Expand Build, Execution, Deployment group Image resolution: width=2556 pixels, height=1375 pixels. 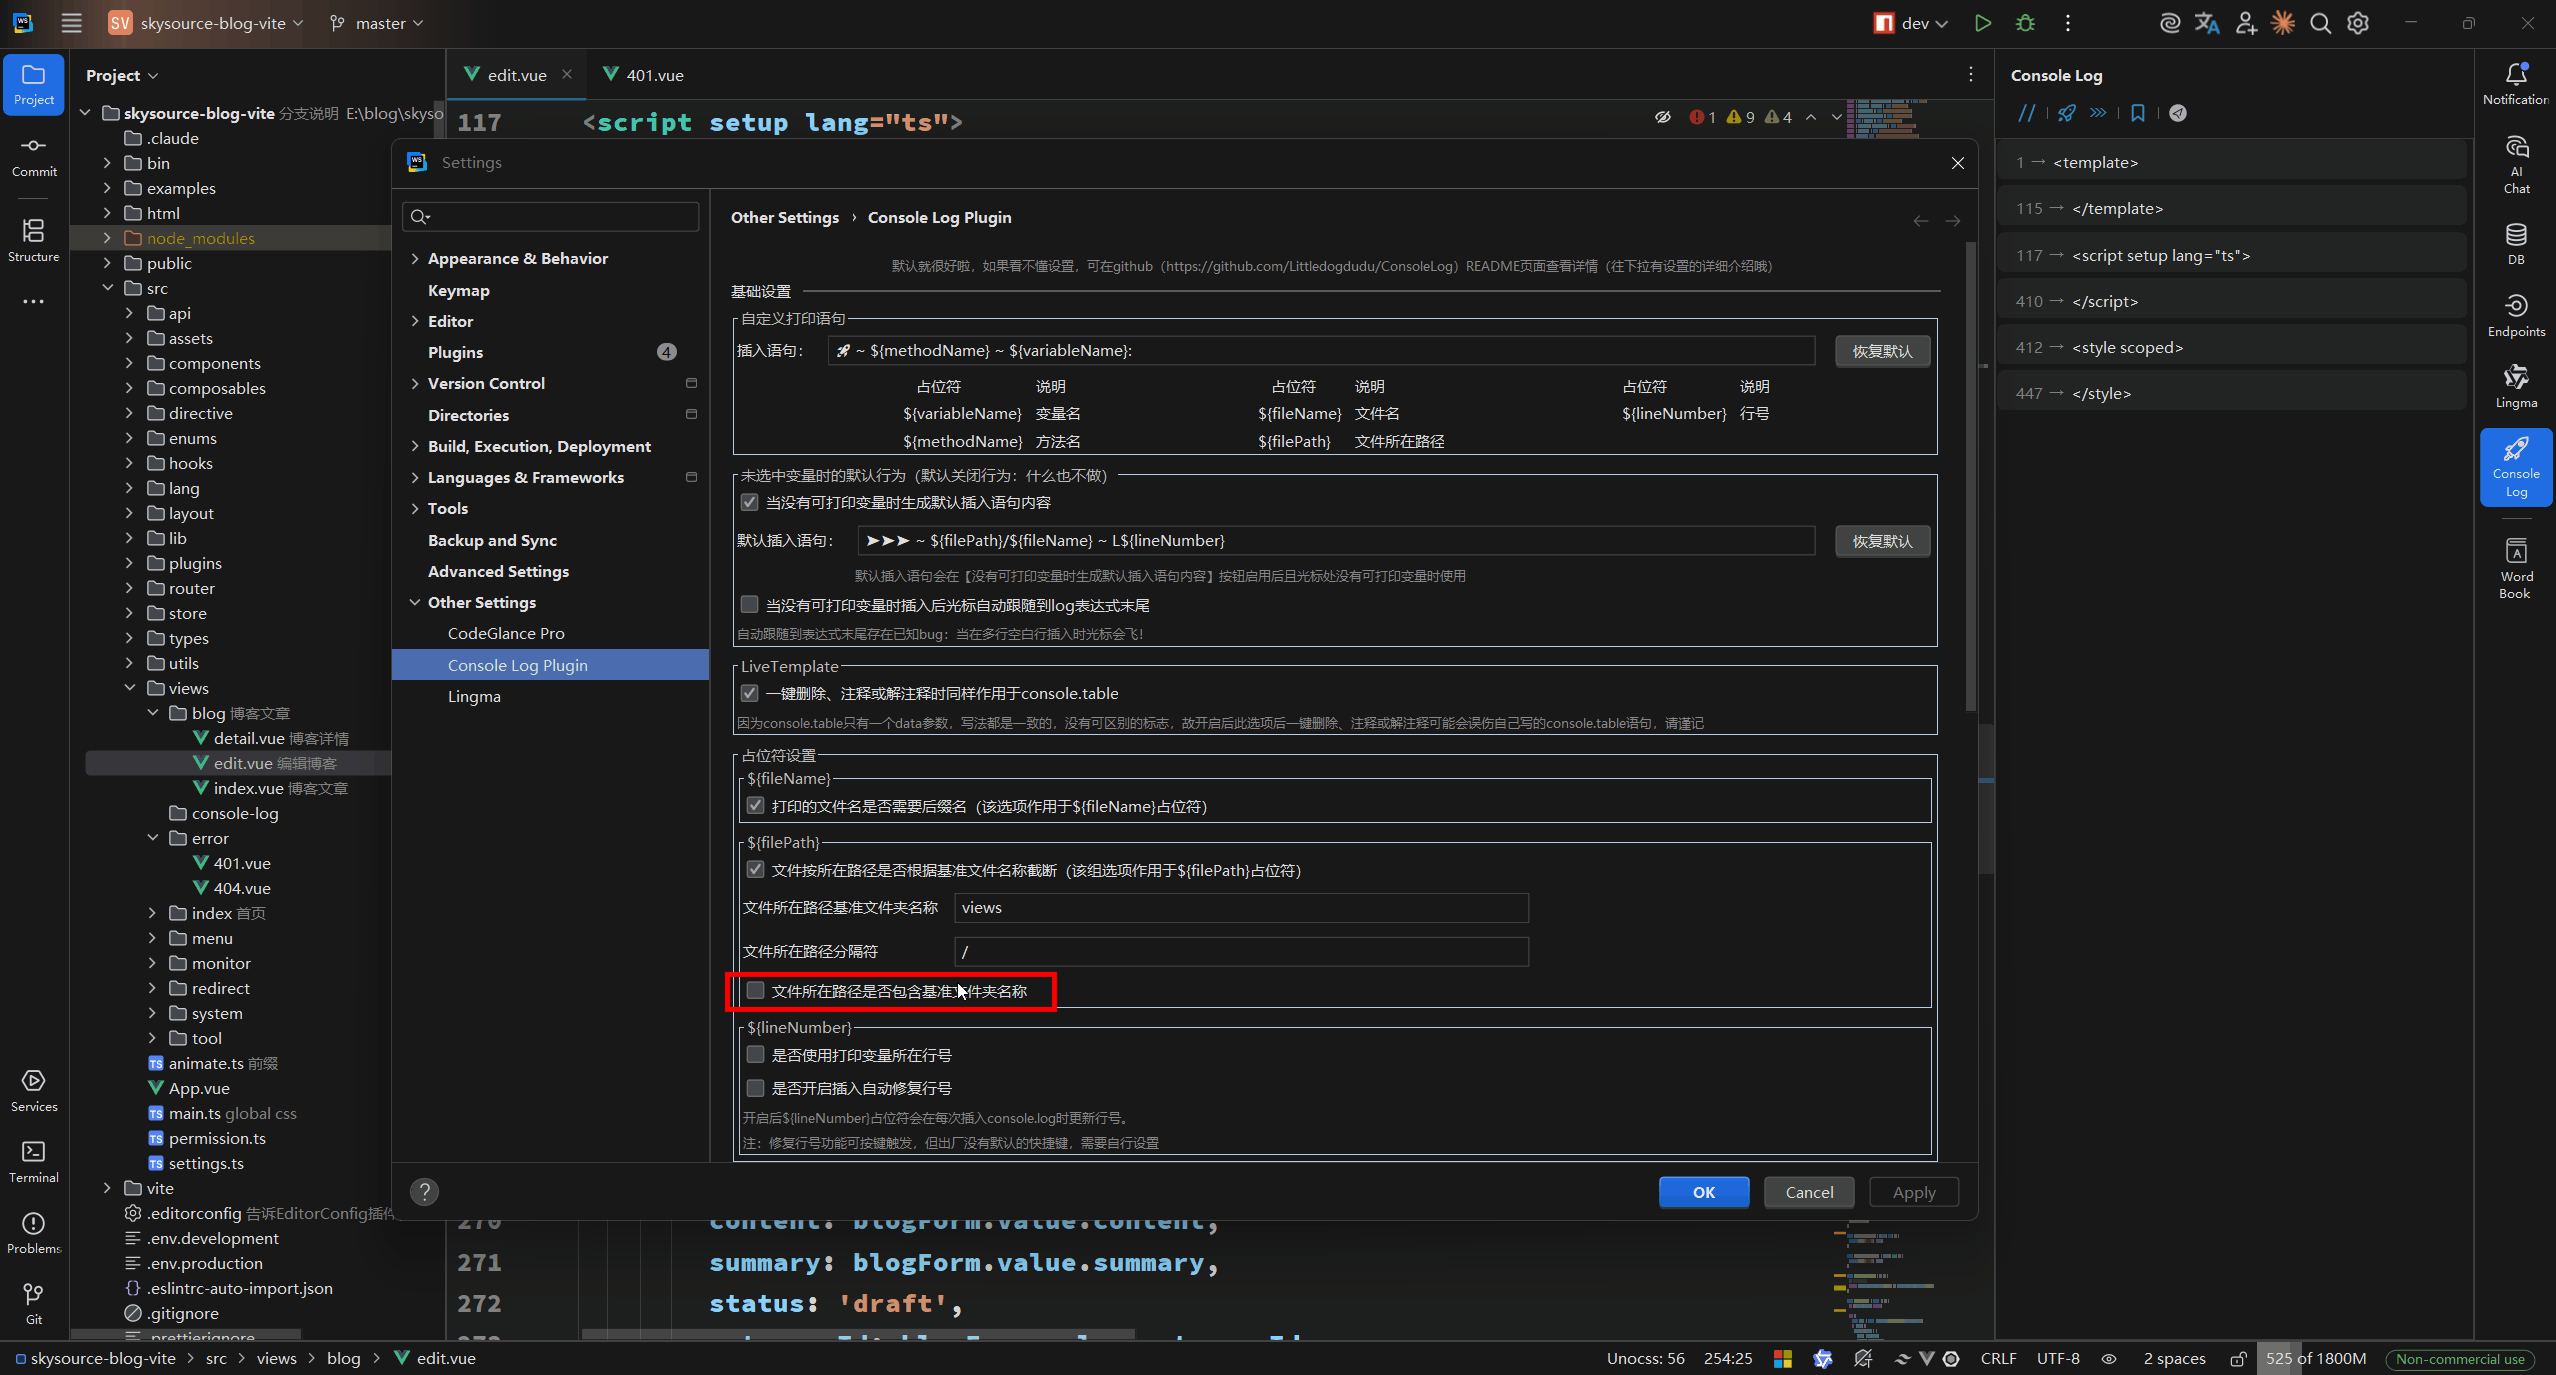[414, 446]
